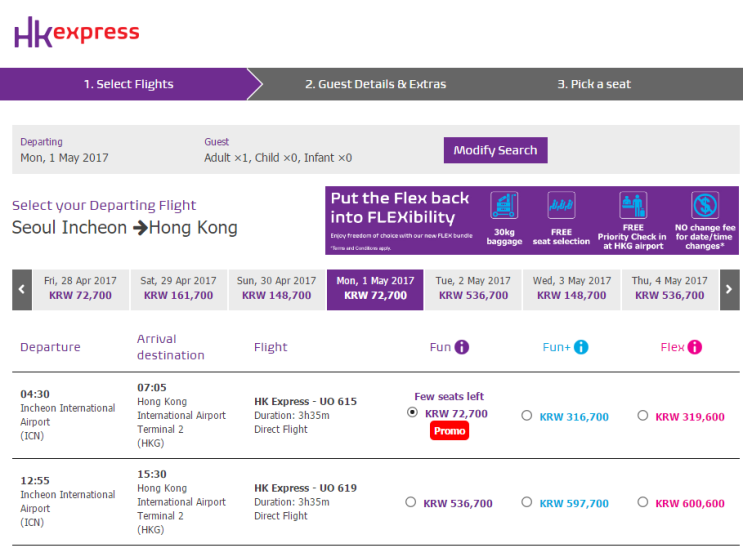Click the Few seats left notice

[449, 396]
